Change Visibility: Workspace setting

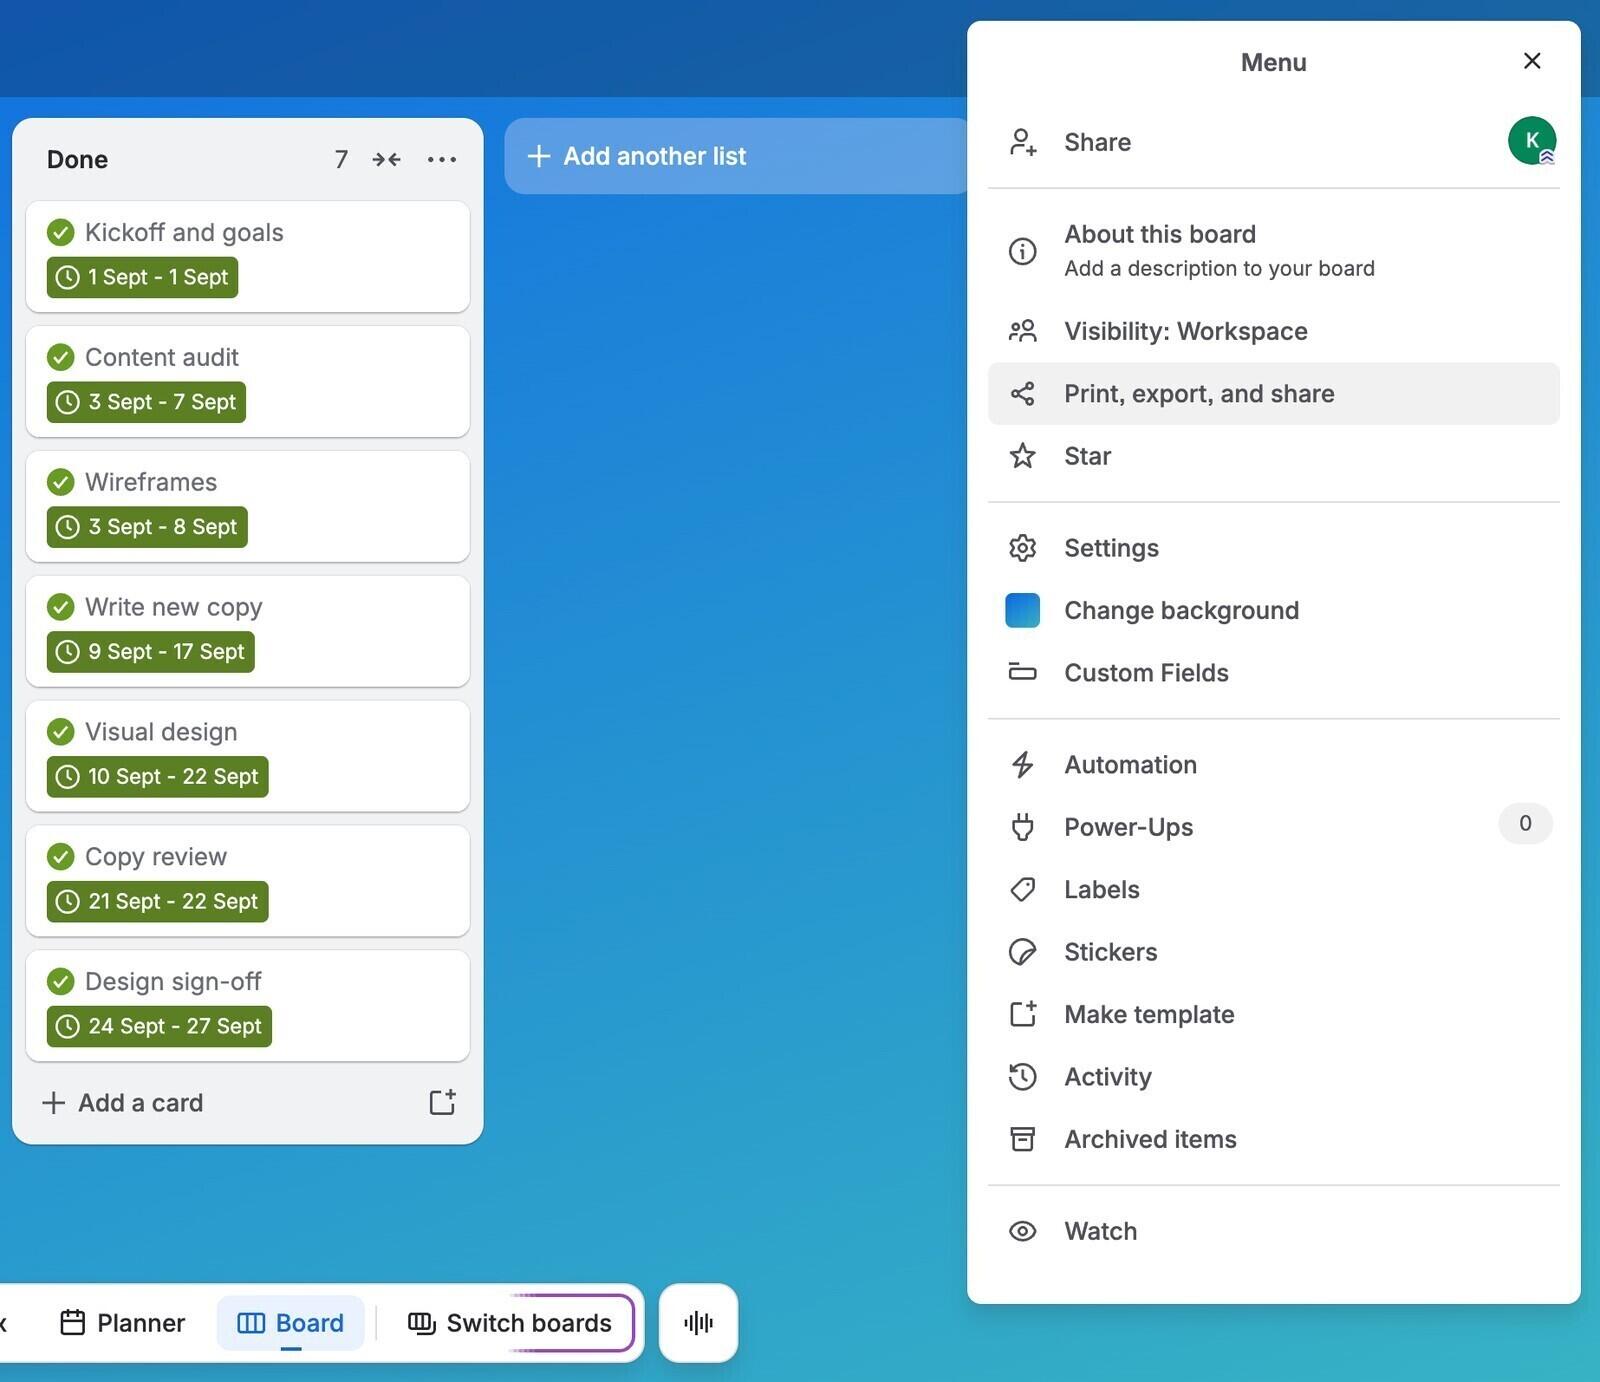click(1273, 331)
